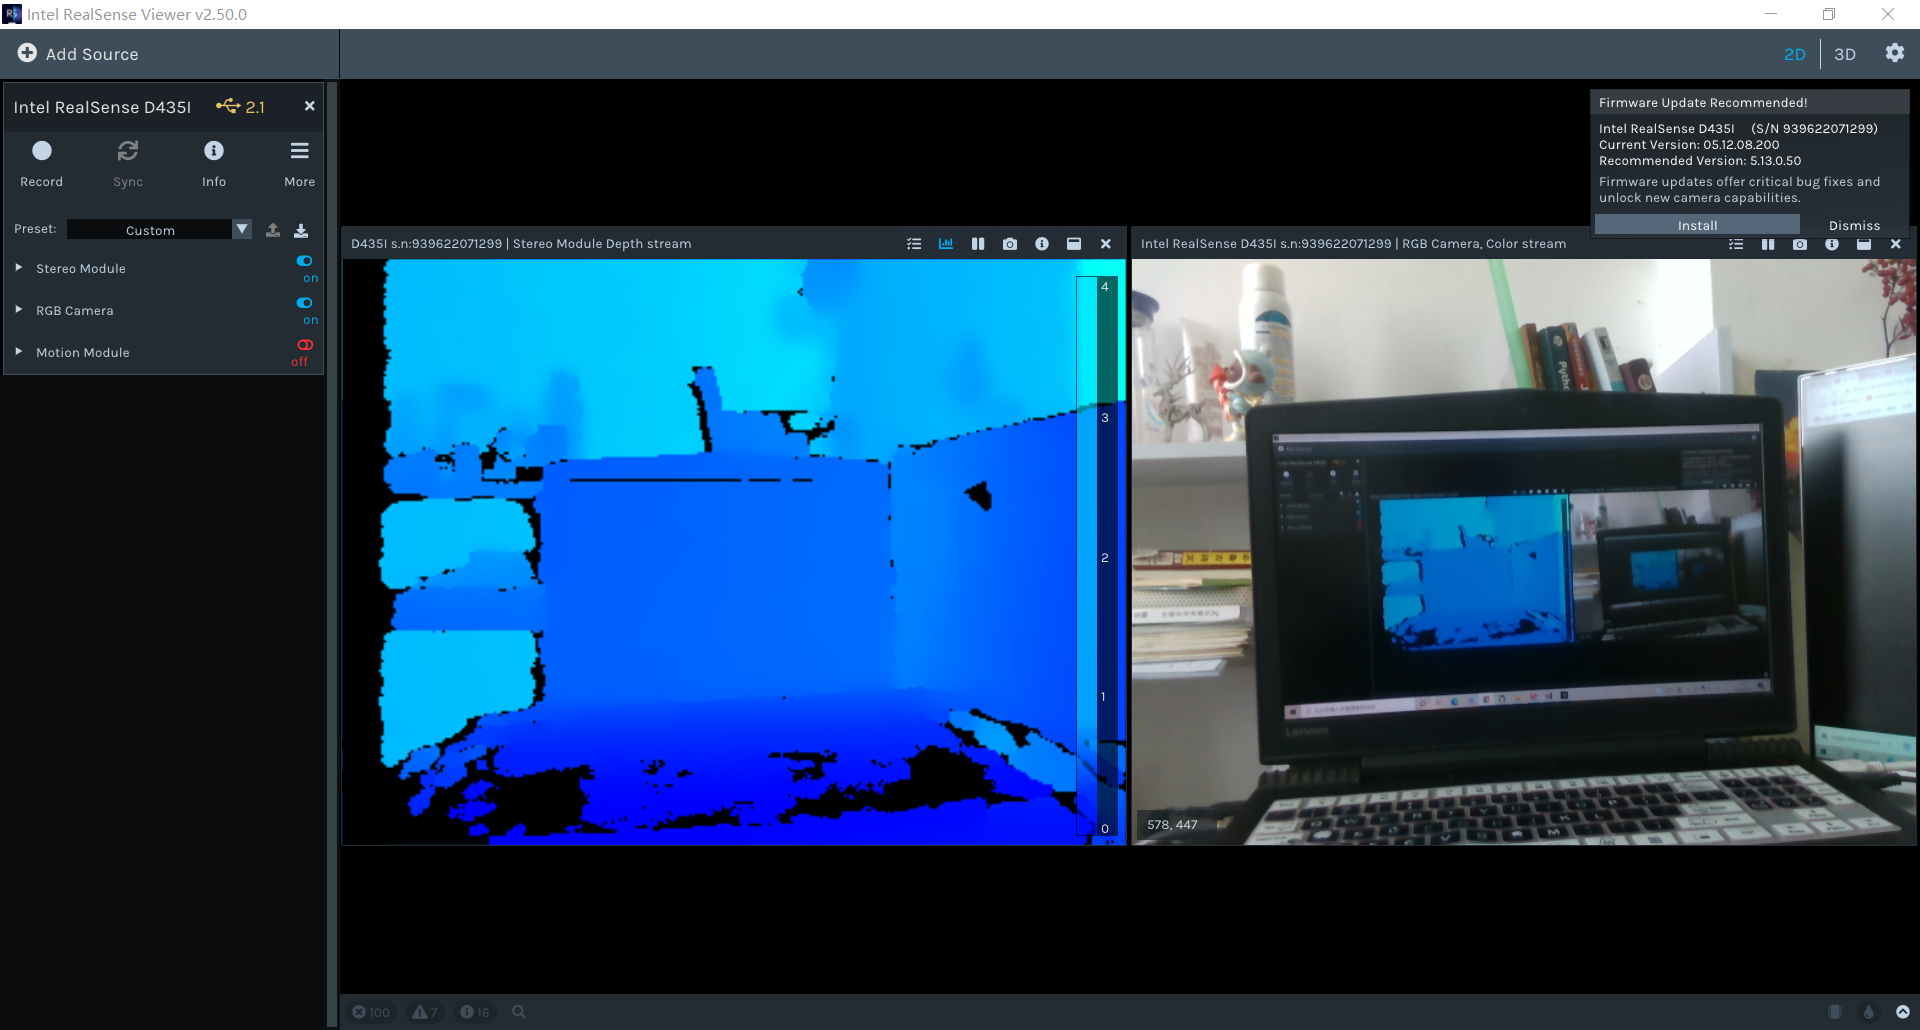Screen dimensions: 1920x1030
Task: Switch to 2D view
Action: click(x=1794, y=54)
